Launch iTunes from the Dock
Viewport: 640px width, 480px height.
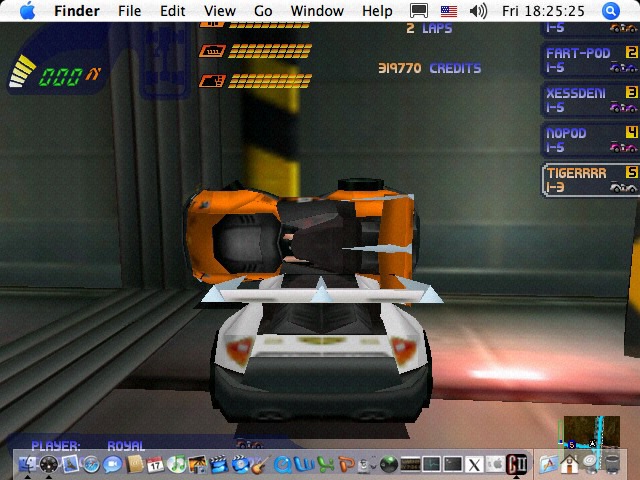[x=176, y=464]
